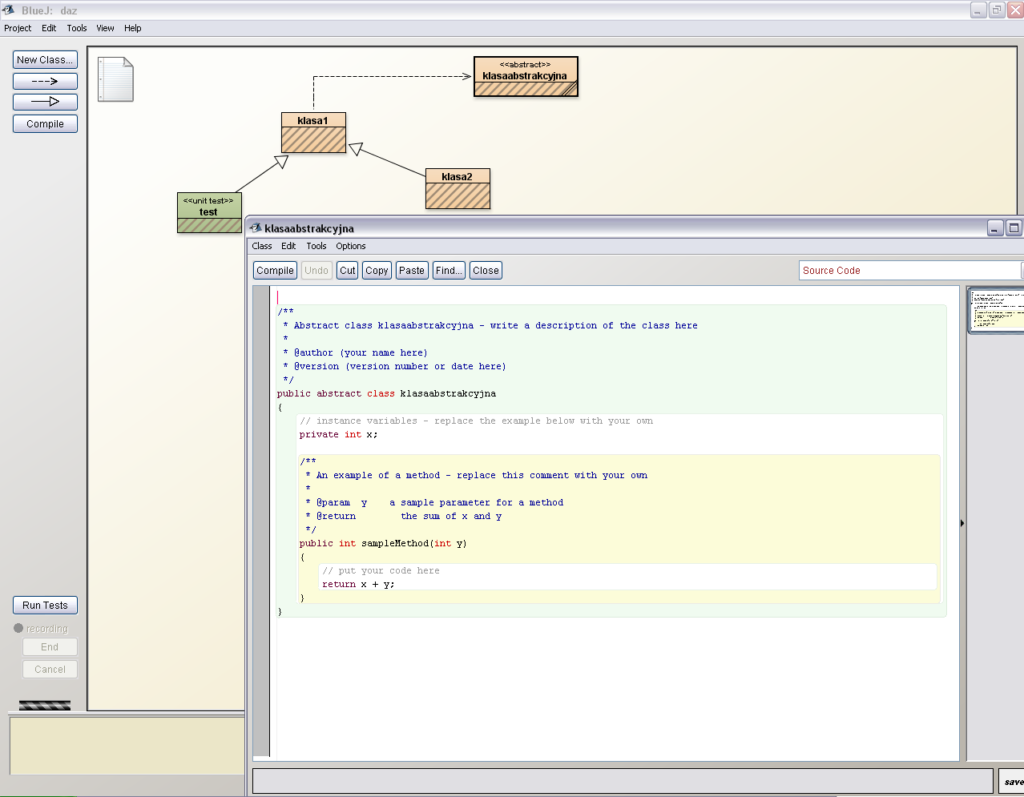Open the Project menu
Screen dimensions: 1024x797
coord(18,28)
